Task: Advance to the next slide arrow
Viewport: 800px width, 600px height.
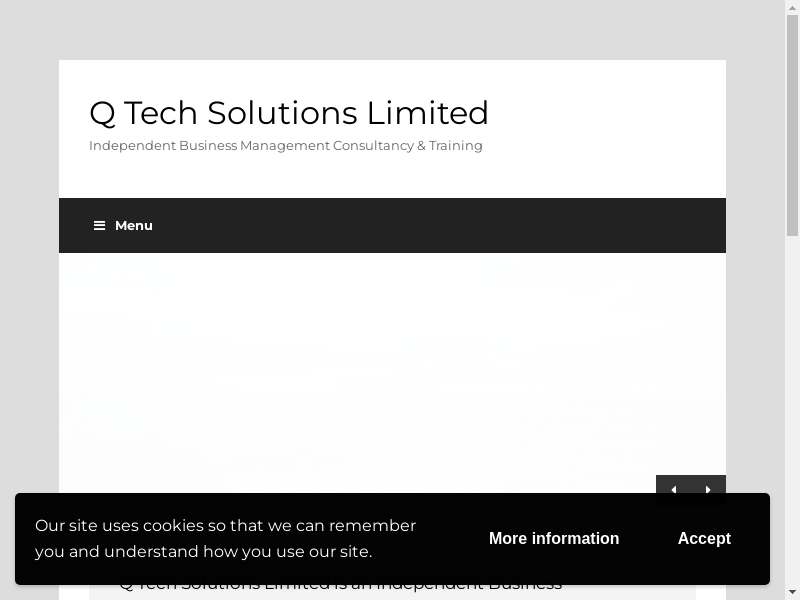Action: (708, 489)
